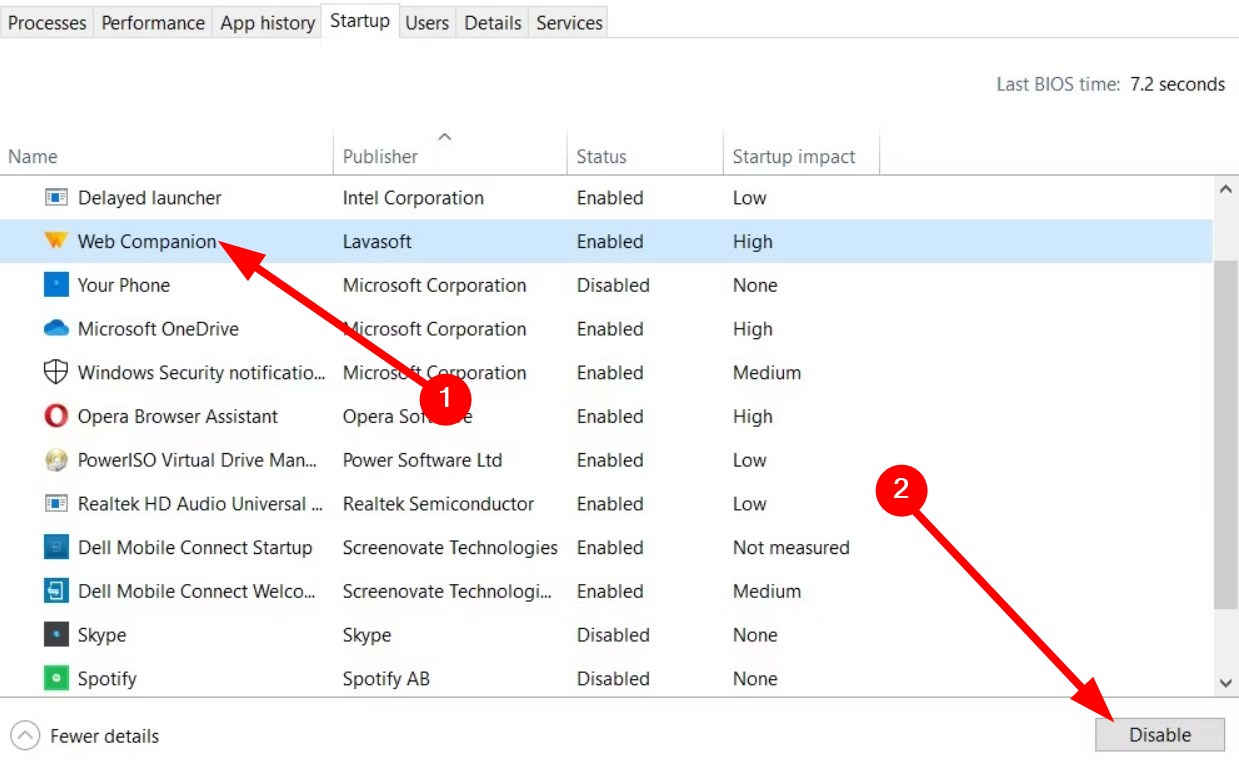This screenshot has height=768, width=1239.
Task: Sort entries by Status column header
Action: point(601,157)
